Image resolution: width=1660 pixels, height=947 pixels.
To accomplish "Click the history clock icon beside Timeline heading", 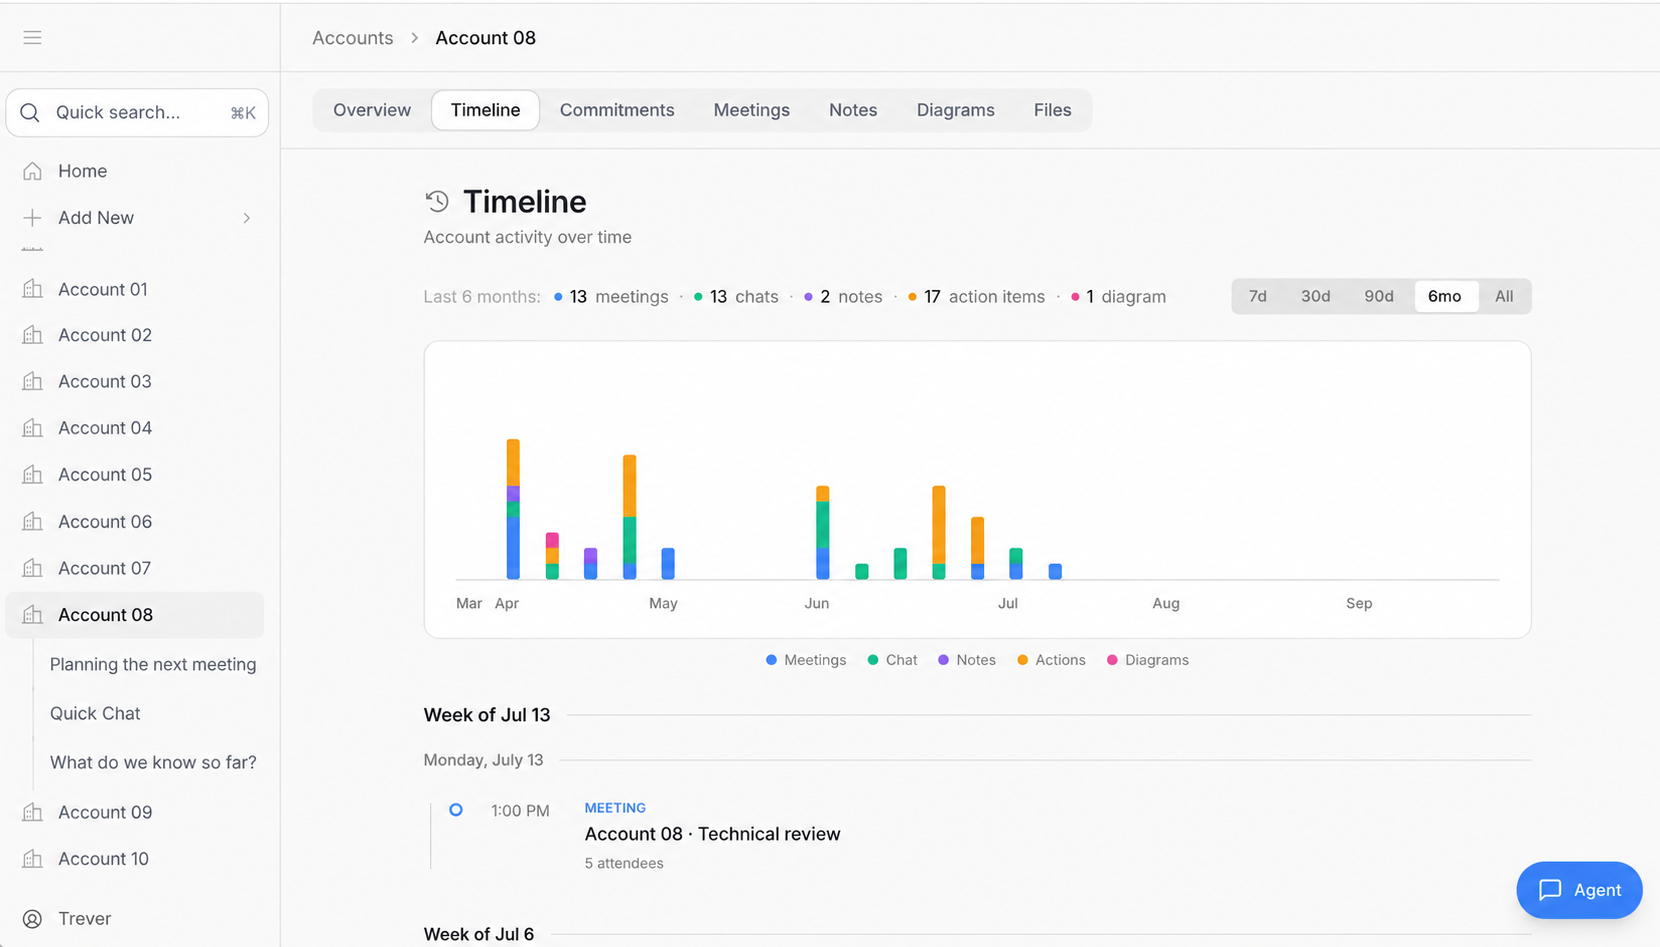I will [437, 201].
